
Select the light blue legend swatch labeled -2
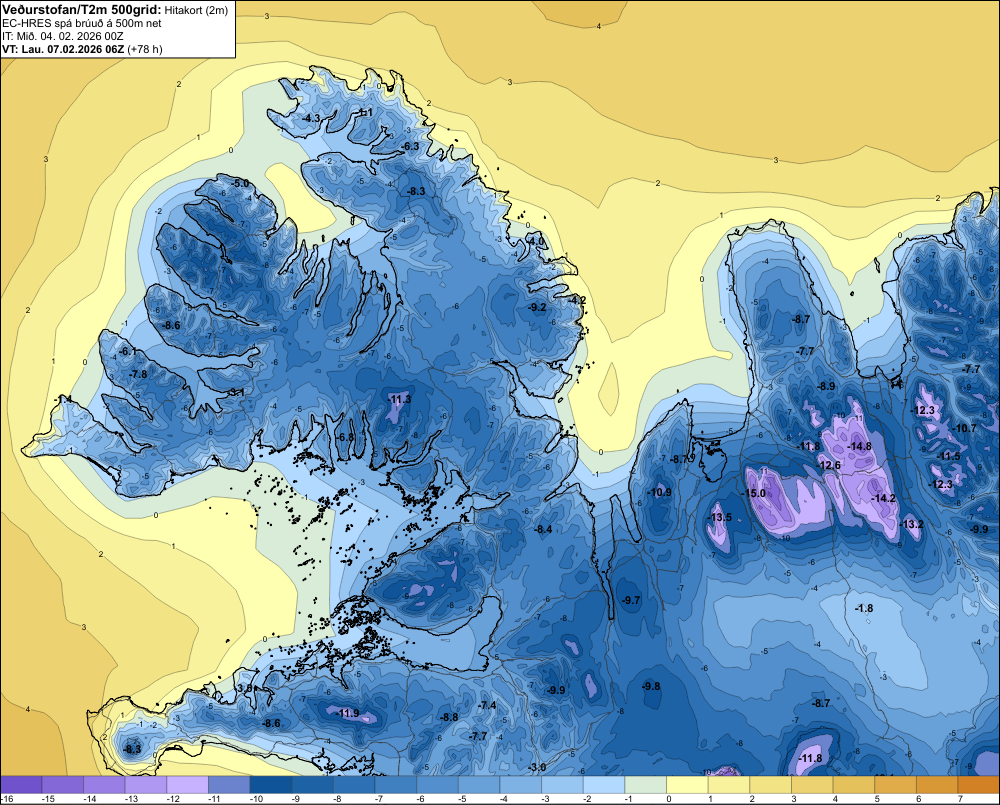pyautogui.click(x=603, y=785)
